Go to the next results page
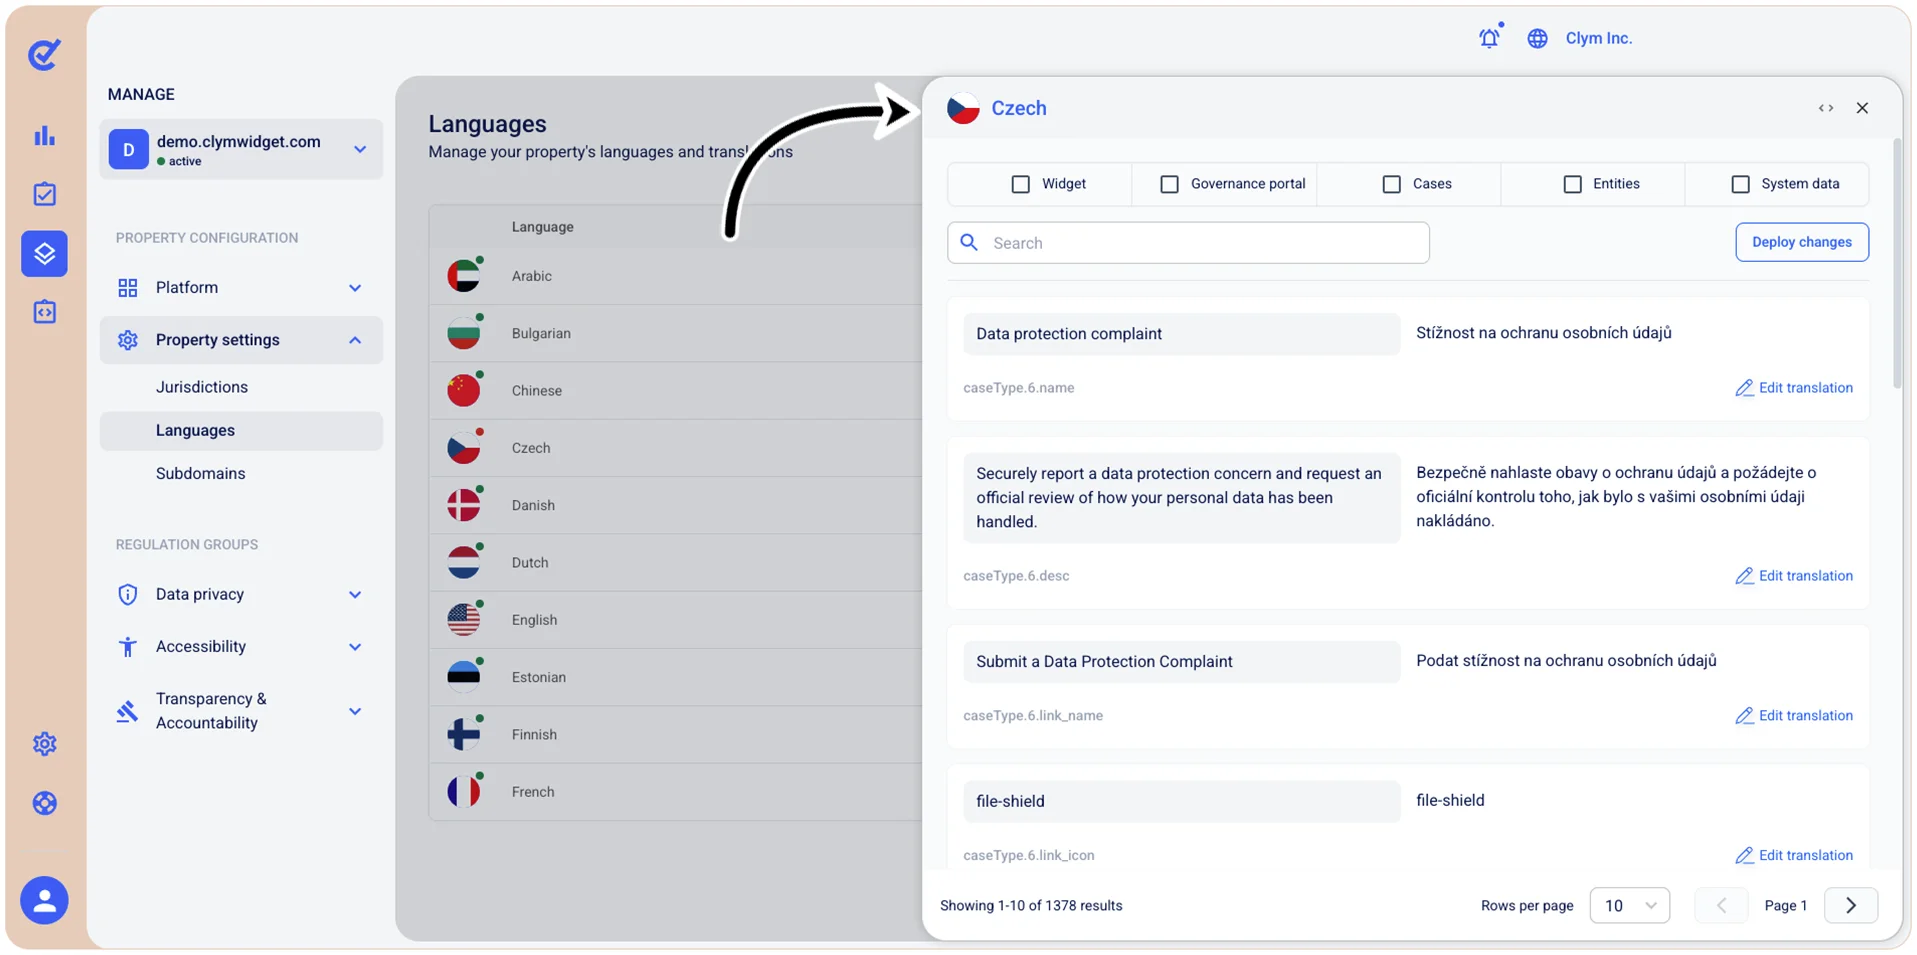Screen dimensions: 1917x955 pos(1851,905)
